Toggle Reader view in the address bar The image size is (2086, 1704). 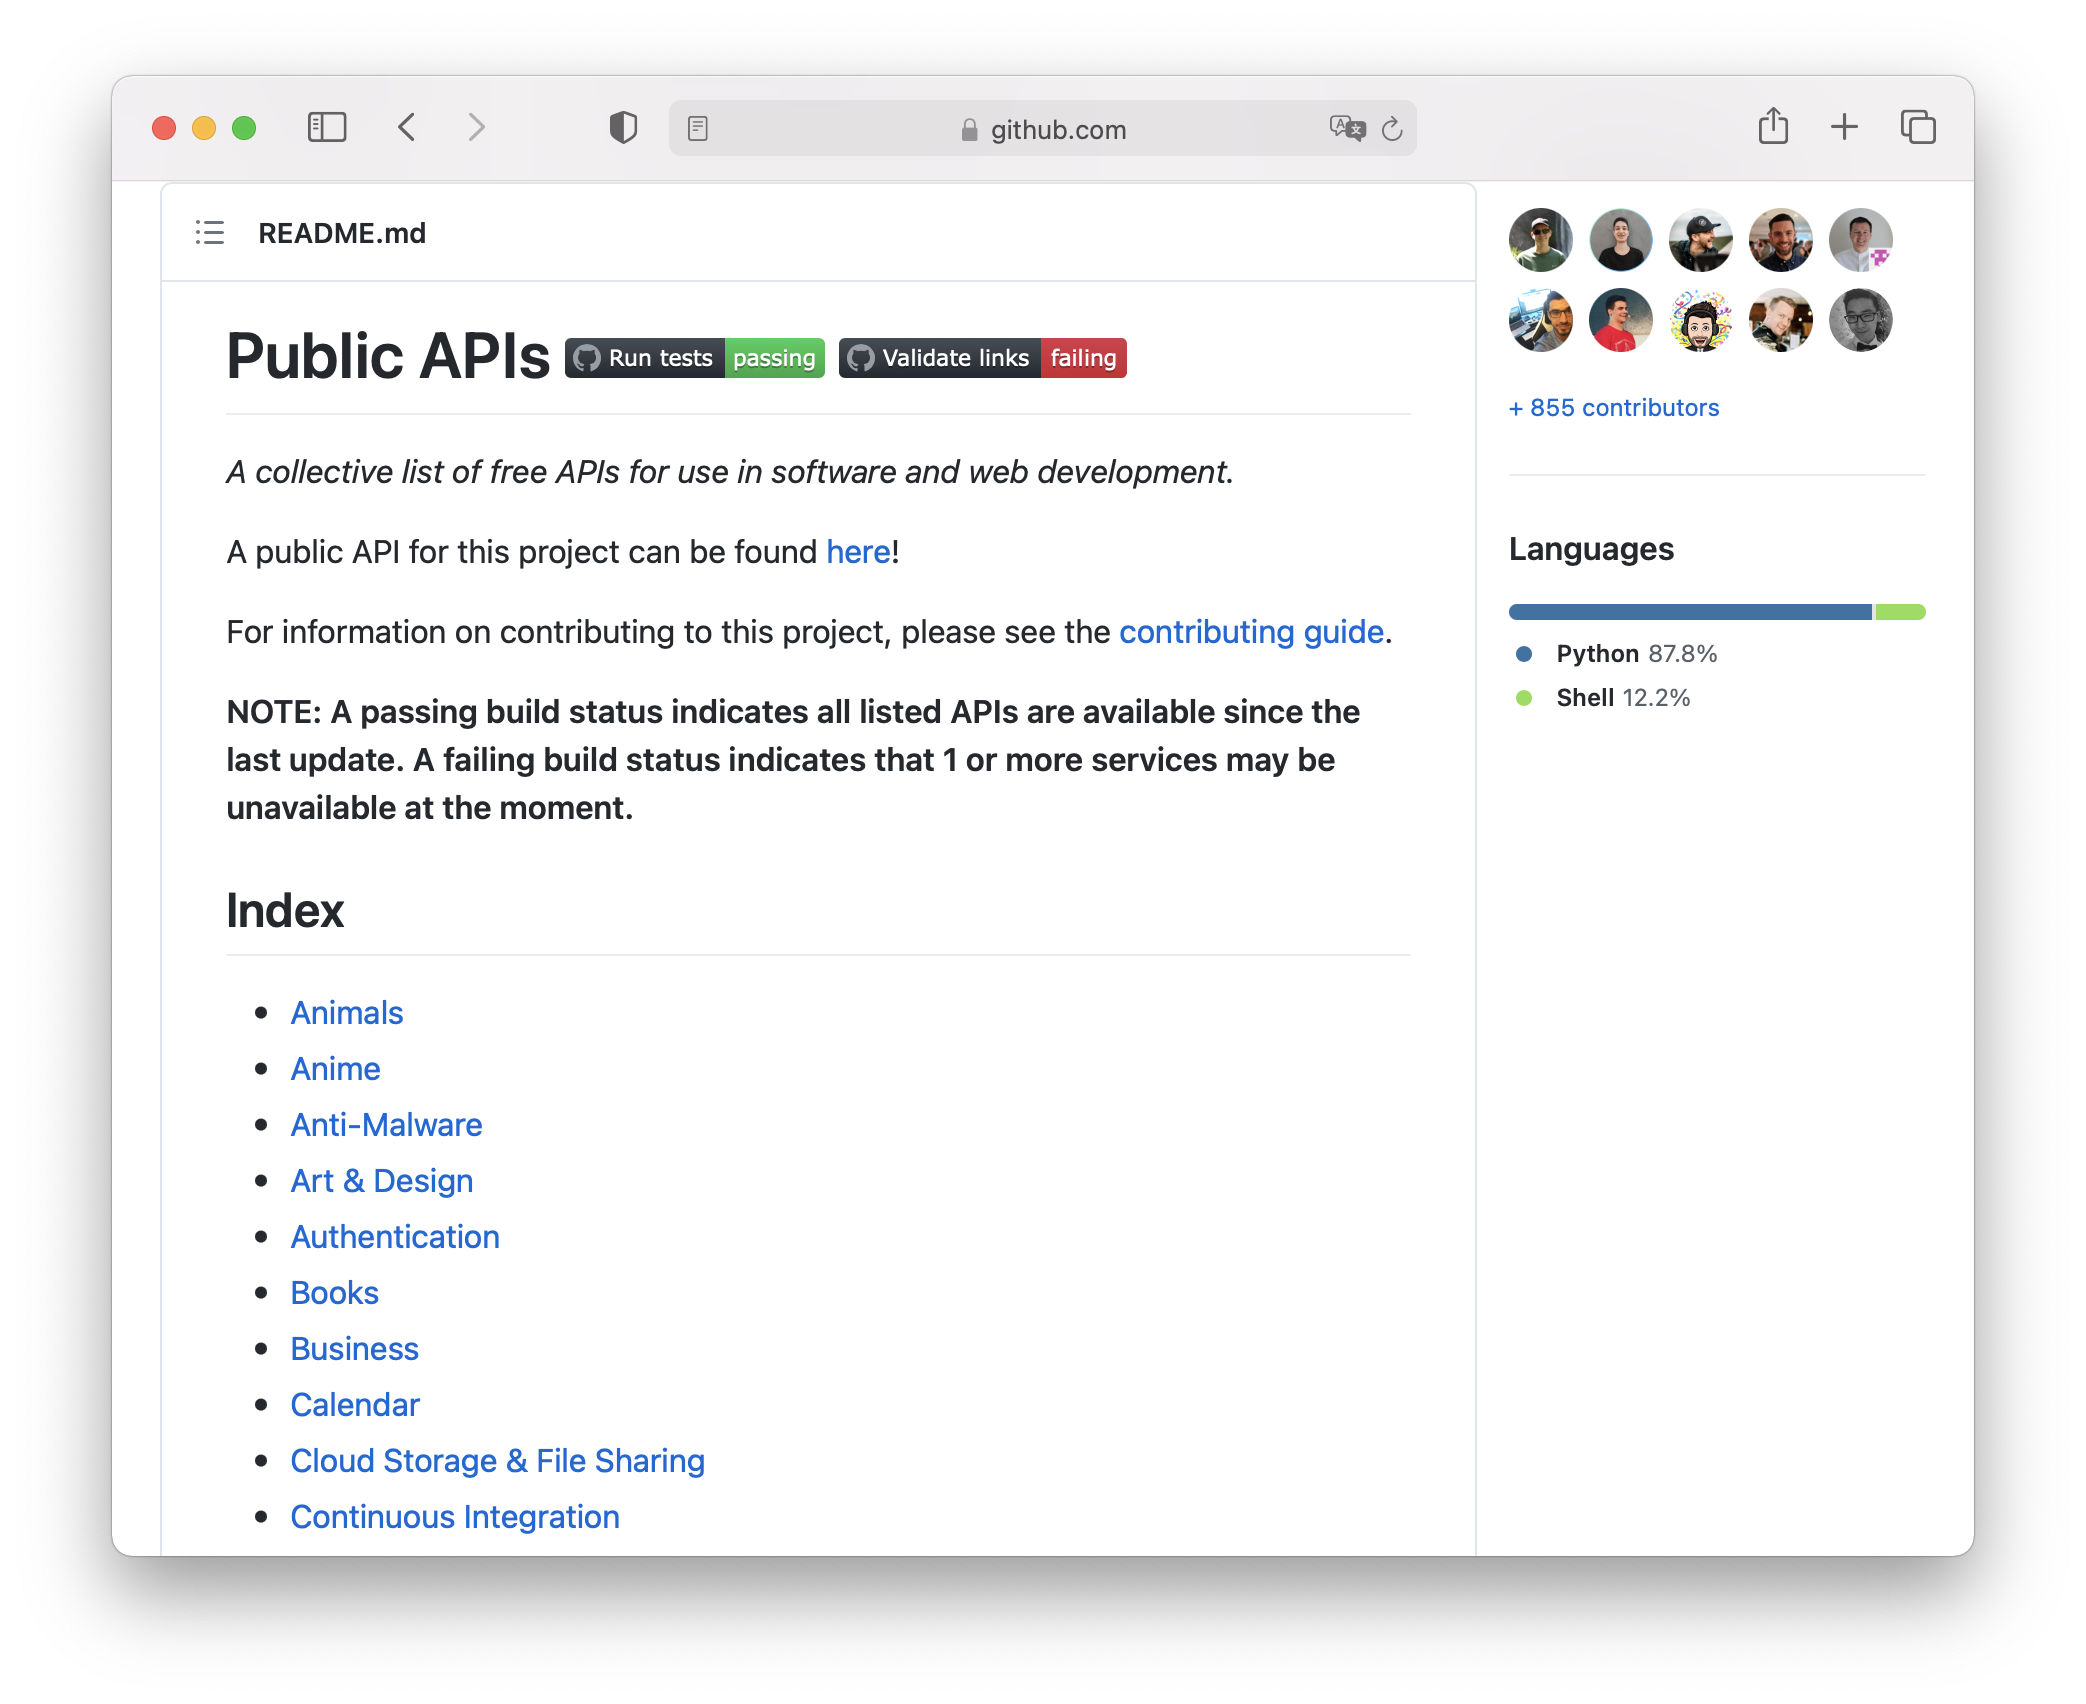tap(697, 128)
